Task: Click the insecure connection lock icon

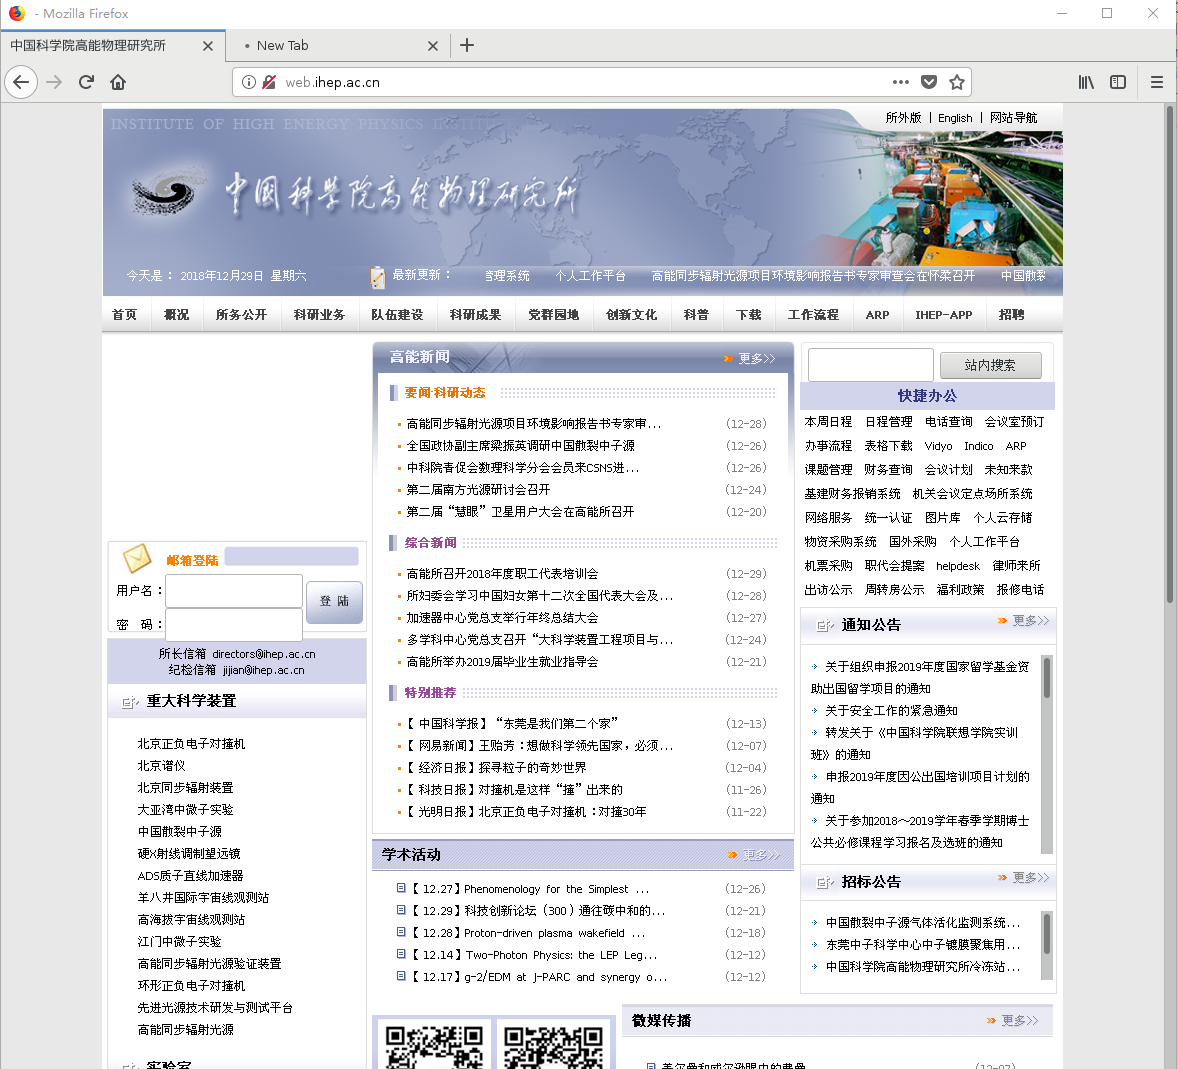Action: (x=269, y=82)
